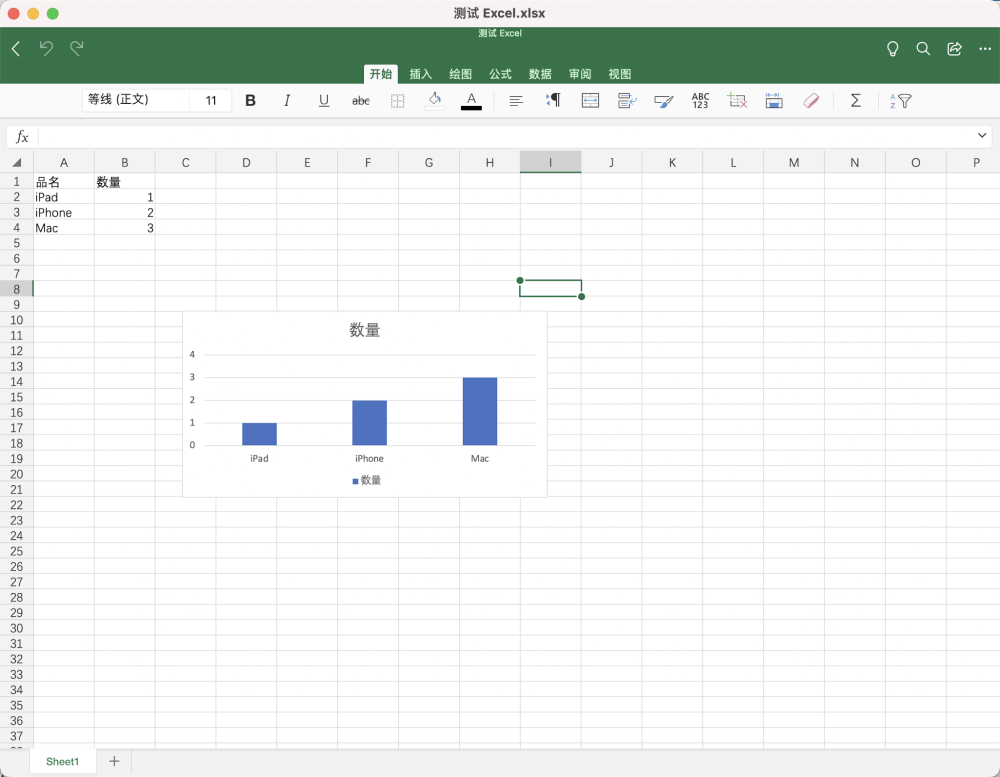Add a new sheet with plus button
1000x777 pixels.
click(x=114, y=761)
